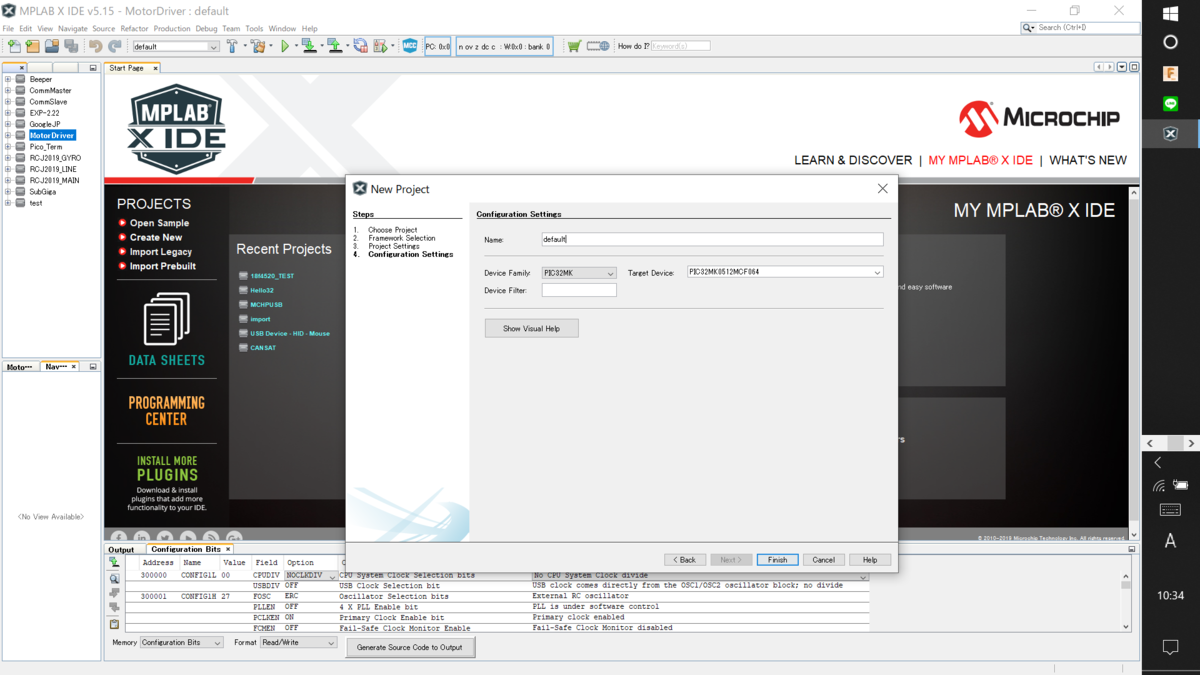Click the Read Device Memory icon
The height and width of the screenshot is (675, 1200).
(x=335, y=46)
